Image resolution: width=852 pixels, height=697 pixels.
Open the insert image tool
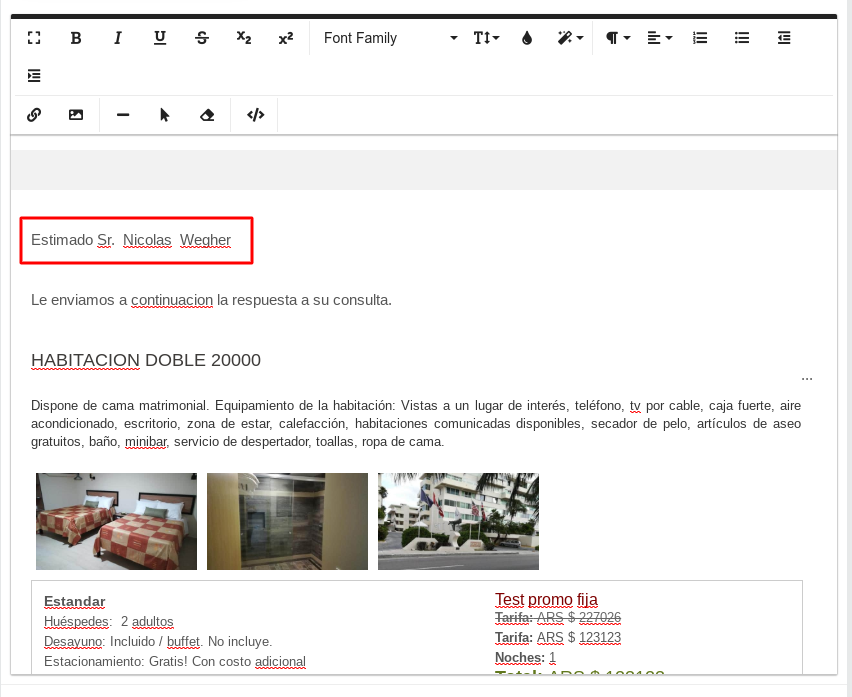coord(76,114)
